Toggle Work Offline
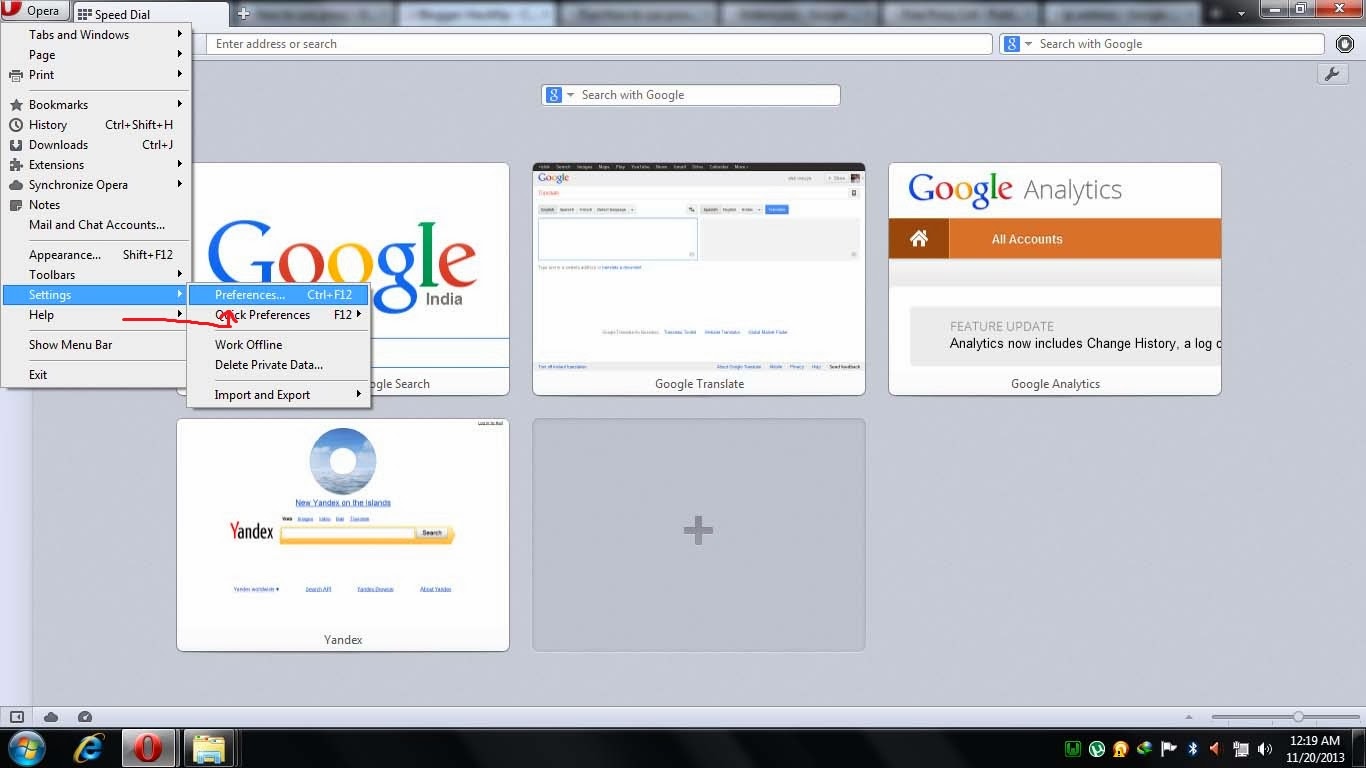The height and width of the screenshot is (768, 1366). (x=278, y=345)
